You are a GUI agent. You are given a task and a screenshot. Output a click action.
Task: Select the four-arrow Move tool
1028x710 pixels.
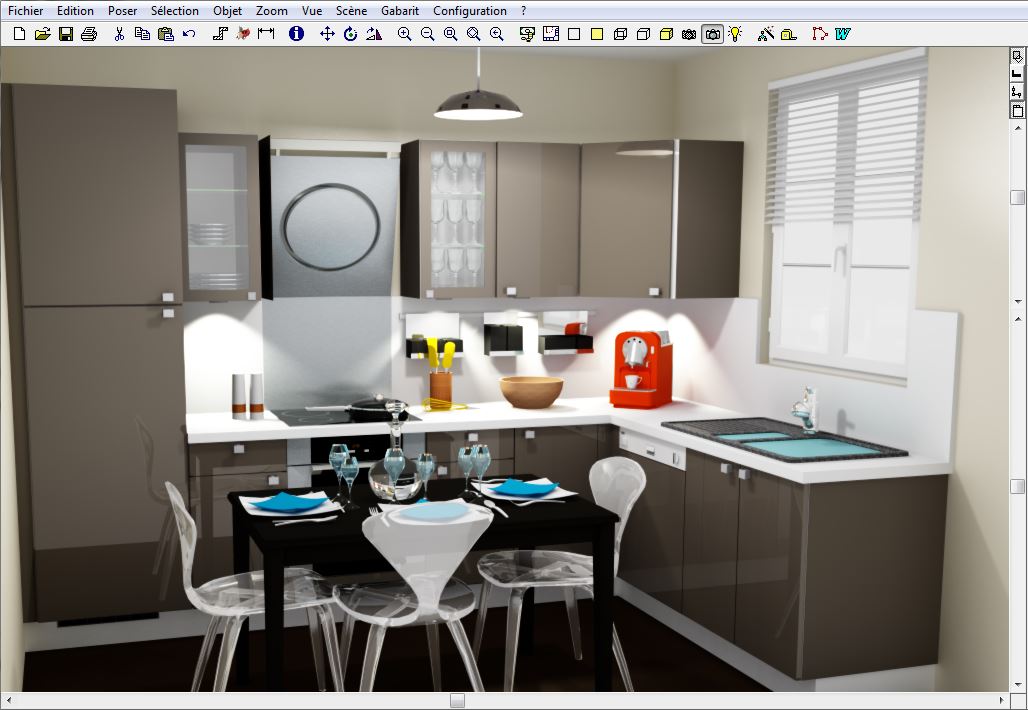327,34
